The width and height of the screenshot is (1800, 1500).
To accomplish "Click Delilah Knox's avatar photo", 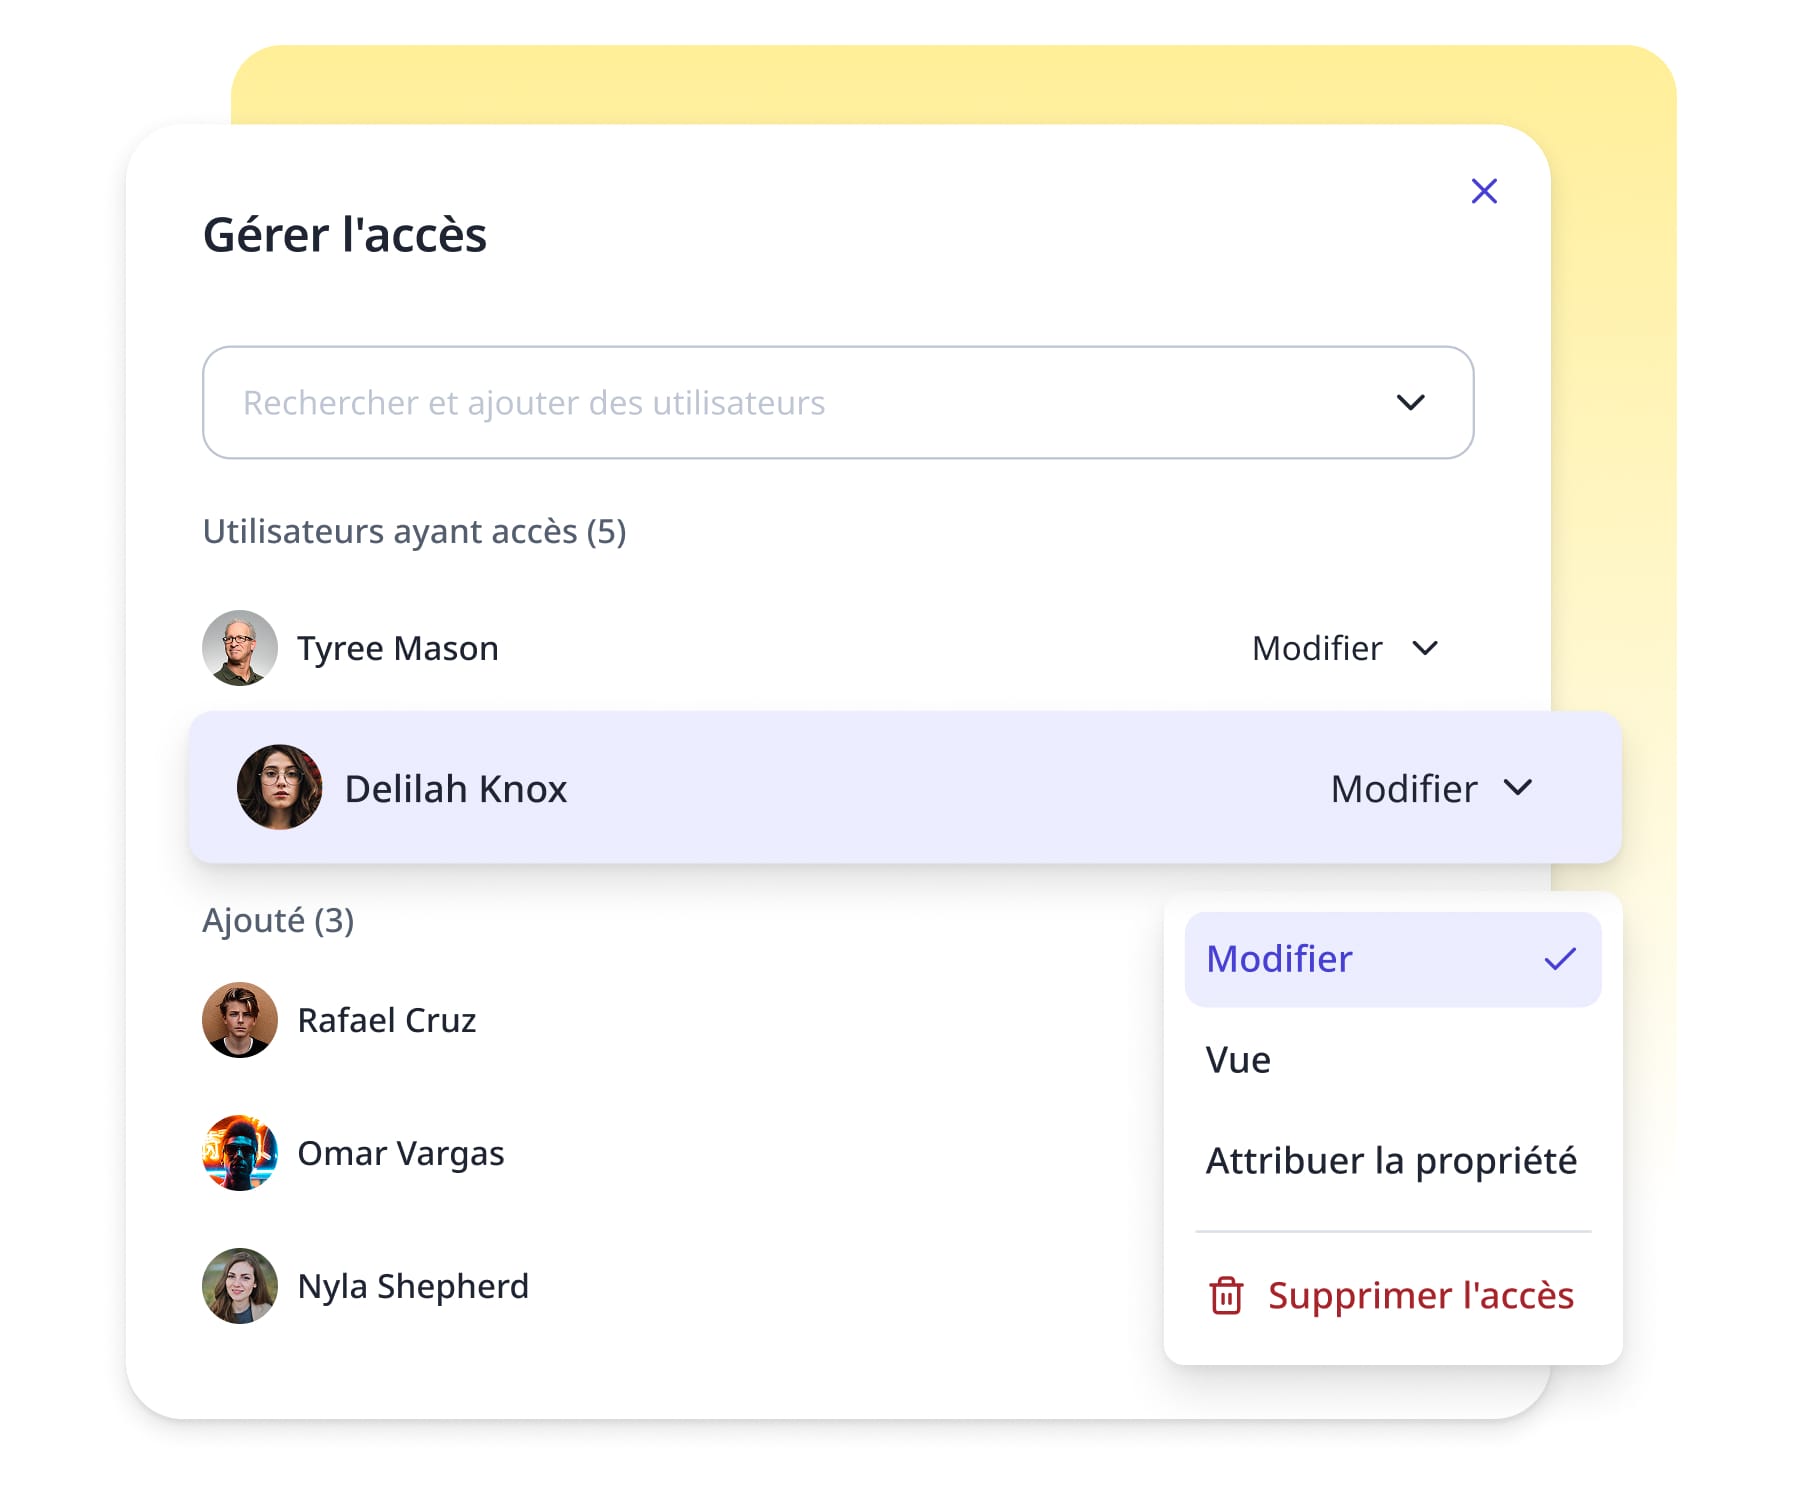I will (x=279, y=787).
